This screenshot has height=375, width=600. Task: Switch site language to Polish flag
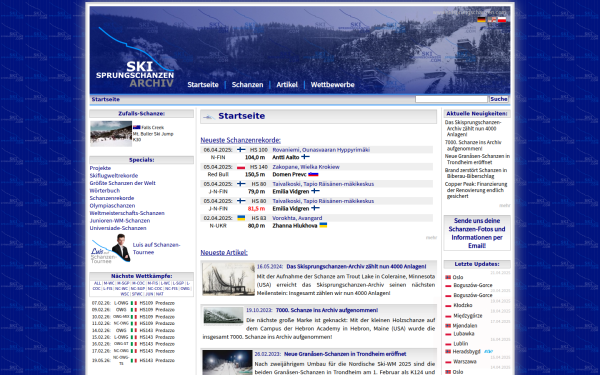point(502,20)
